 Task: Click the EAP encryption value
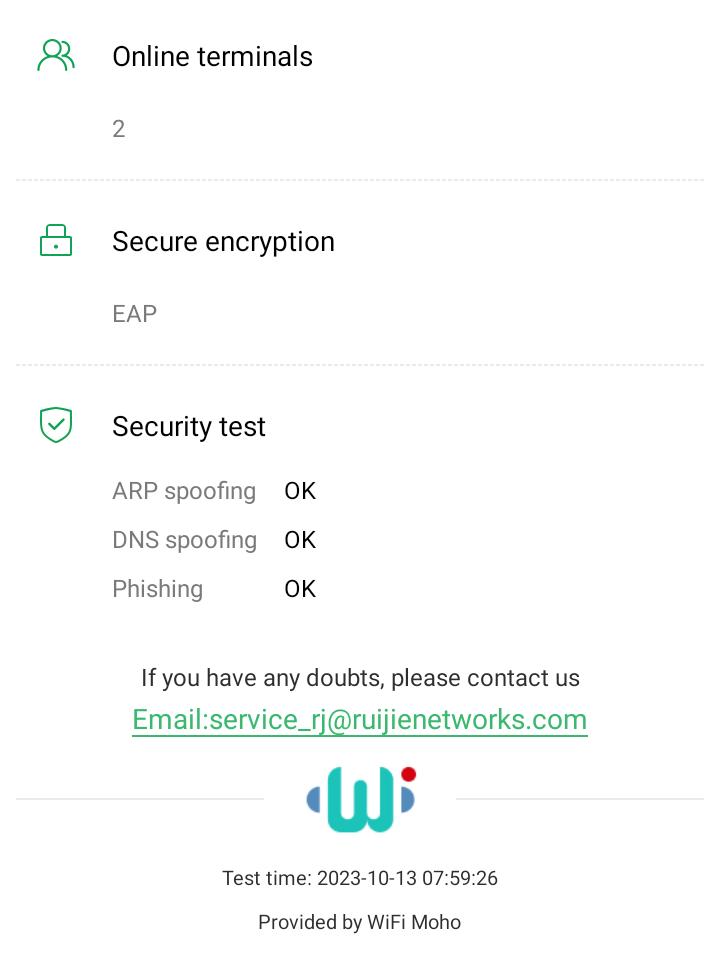click(134, 314)
